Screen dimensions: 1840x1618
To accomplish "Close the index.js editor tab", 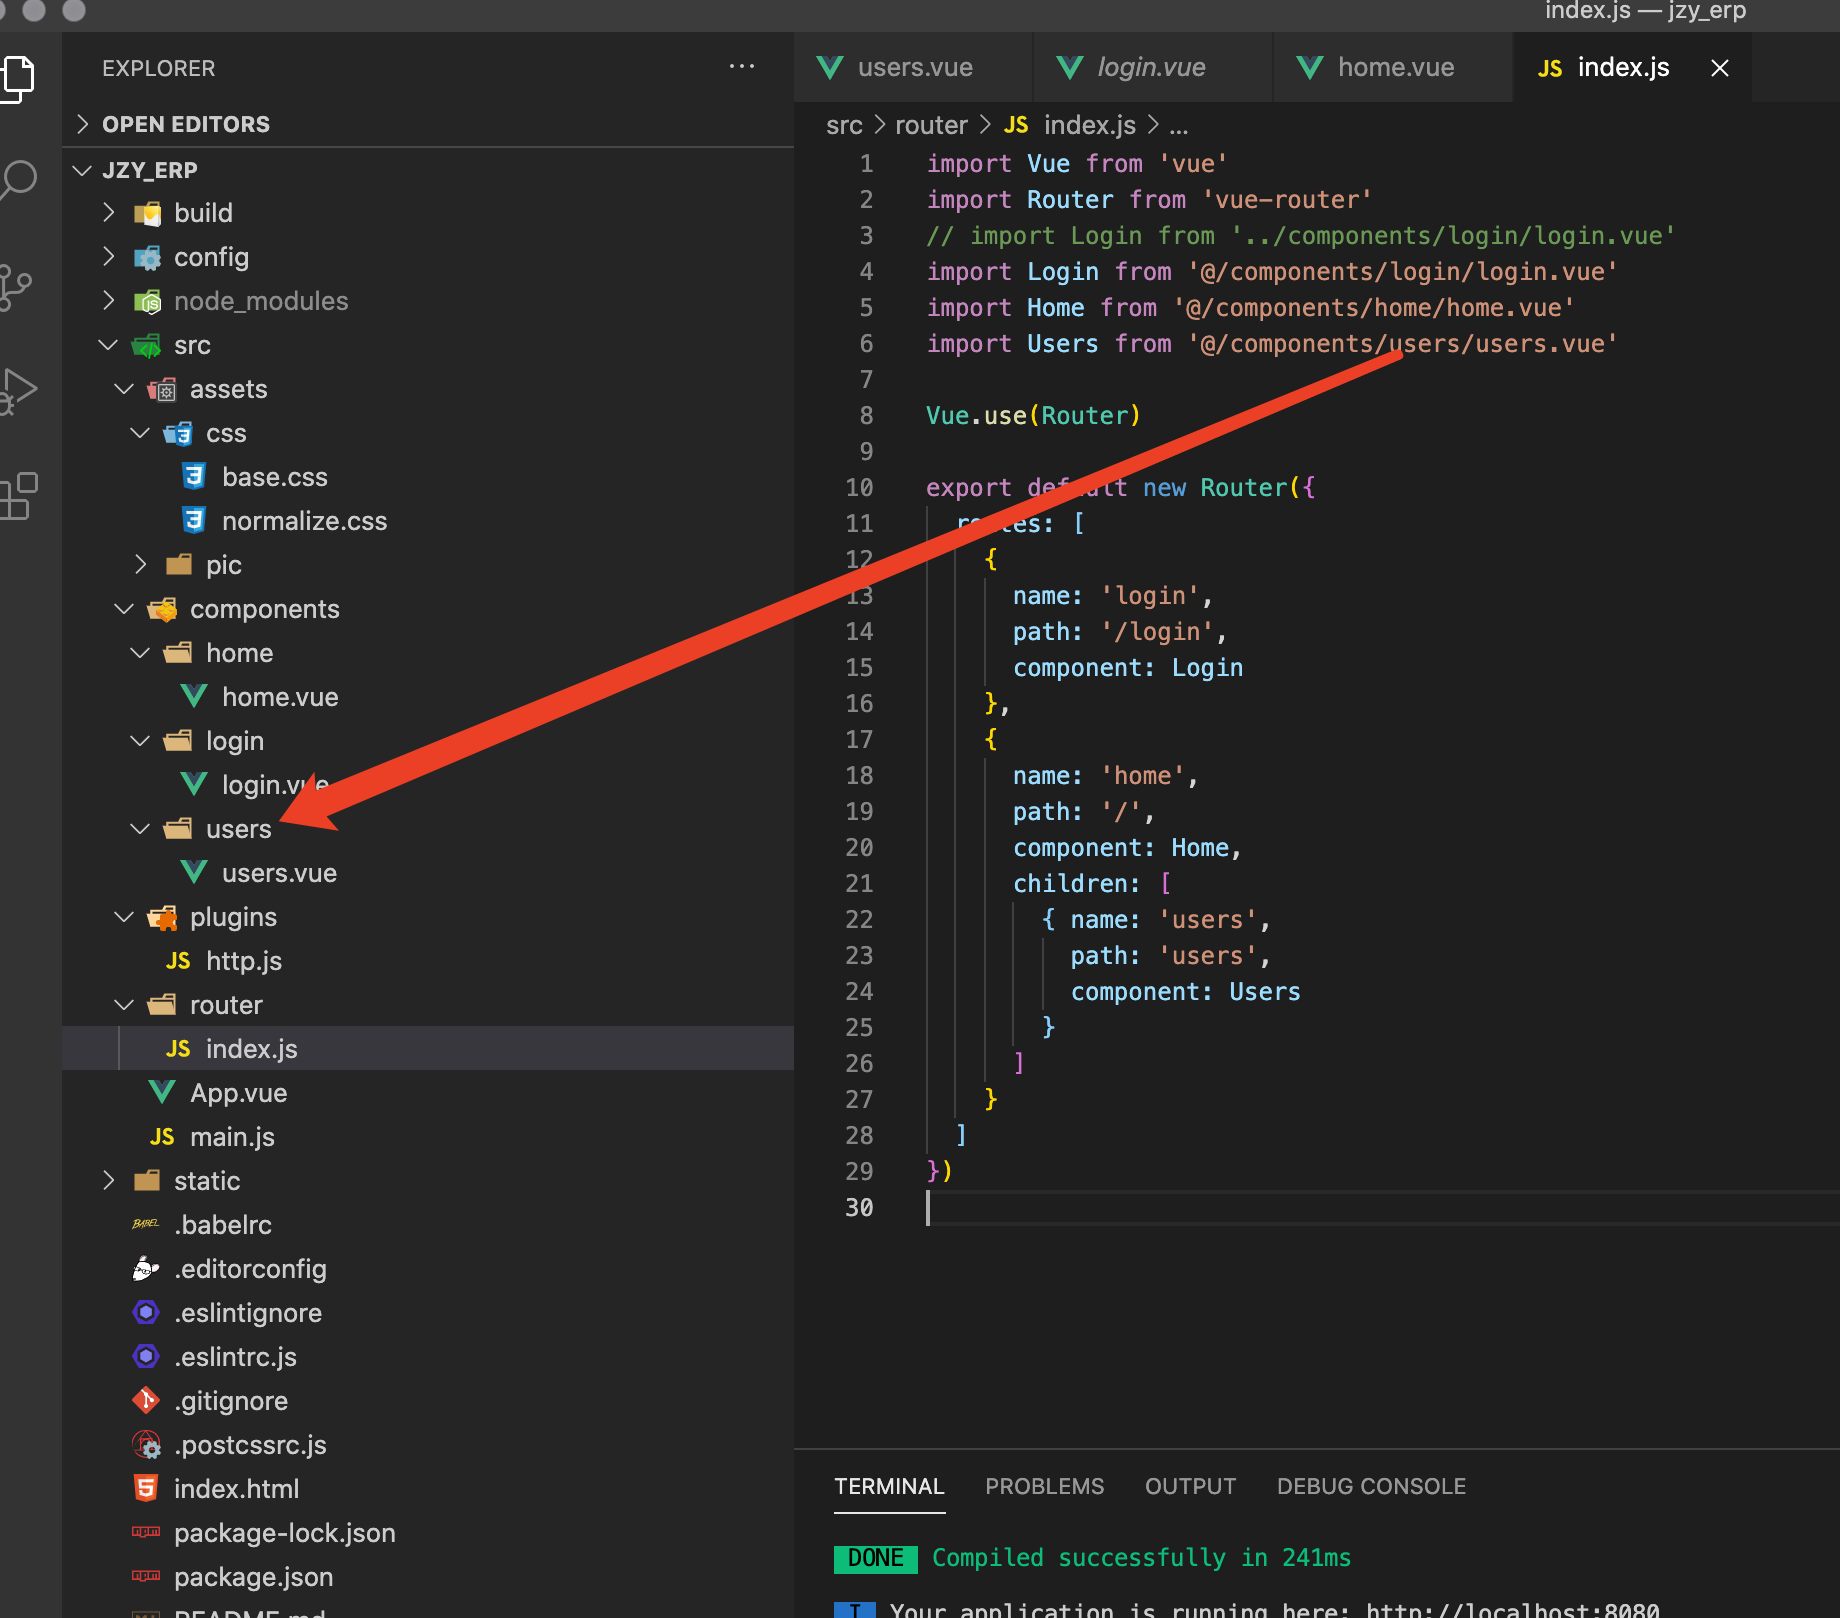I will point(1719,67).
